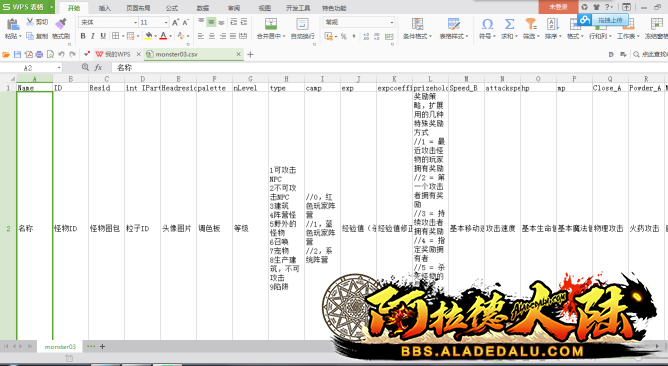Open Conditional Formatting icon
Viewport: 668px width, 366px height.
[418, 24]
